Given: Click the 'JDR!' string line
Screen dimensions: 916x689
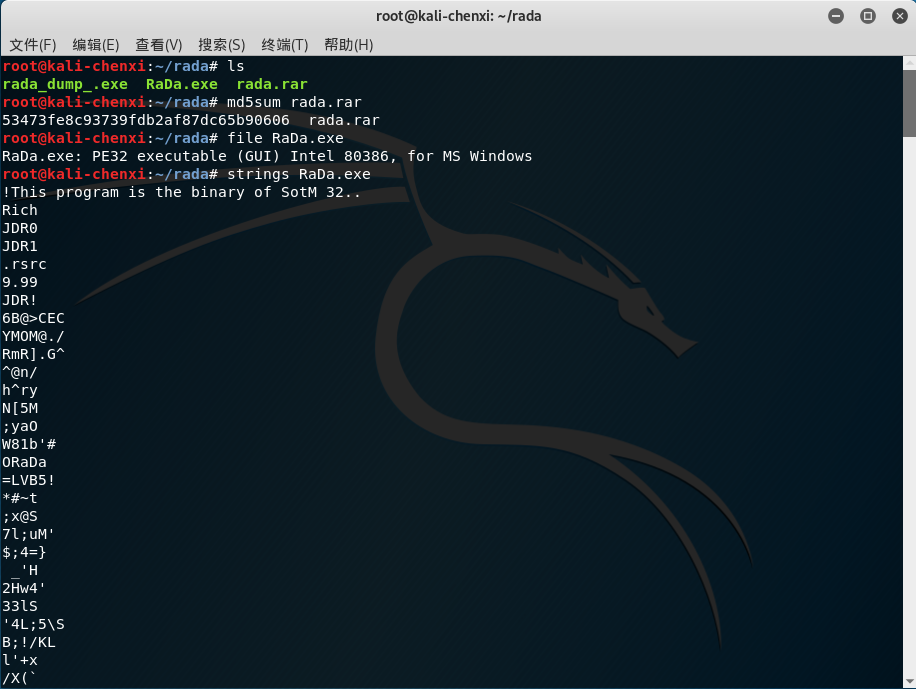Looking at the screenshot, I should 20,300.
